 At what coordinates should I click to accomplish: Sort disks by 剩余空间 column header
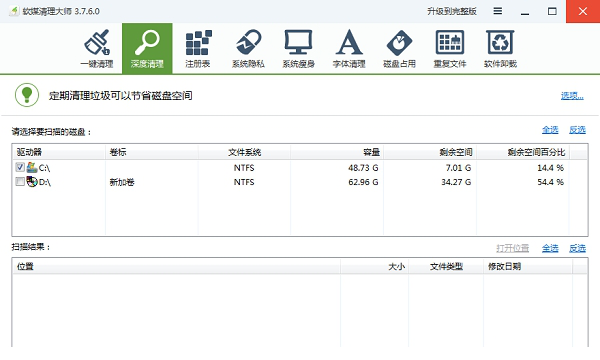click(430, 152)
